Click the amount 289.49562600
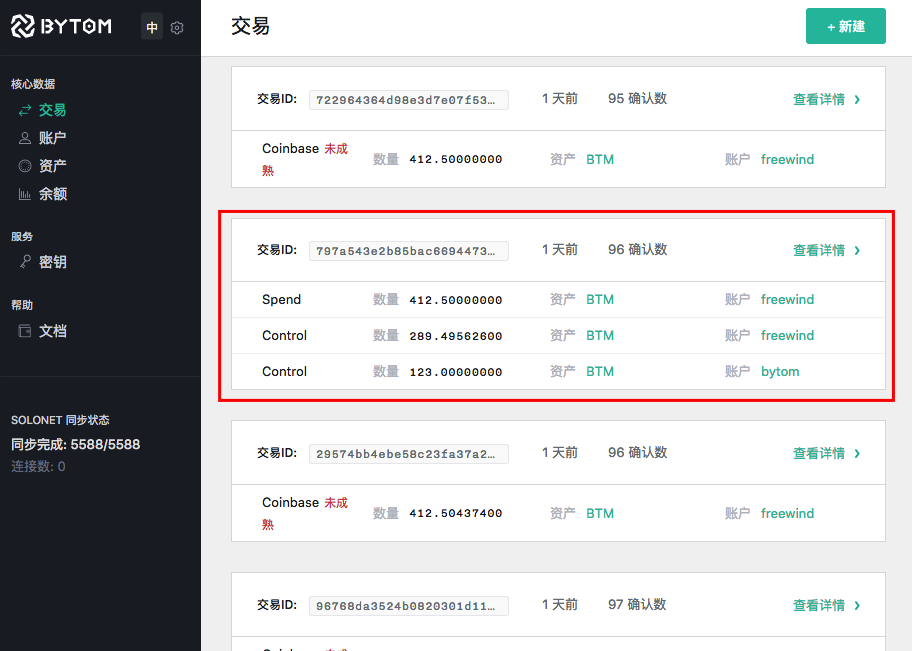 click(455, 336)
